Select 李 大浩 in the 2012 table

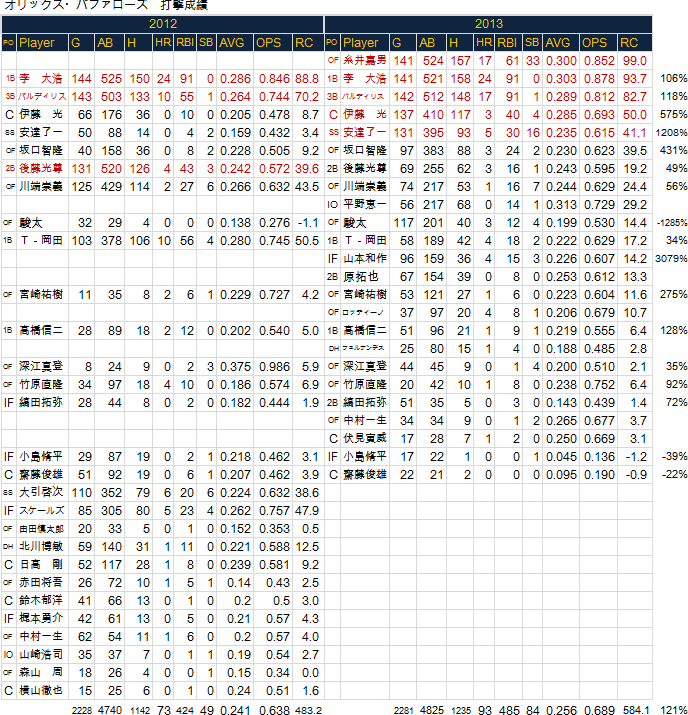[41, 78]
